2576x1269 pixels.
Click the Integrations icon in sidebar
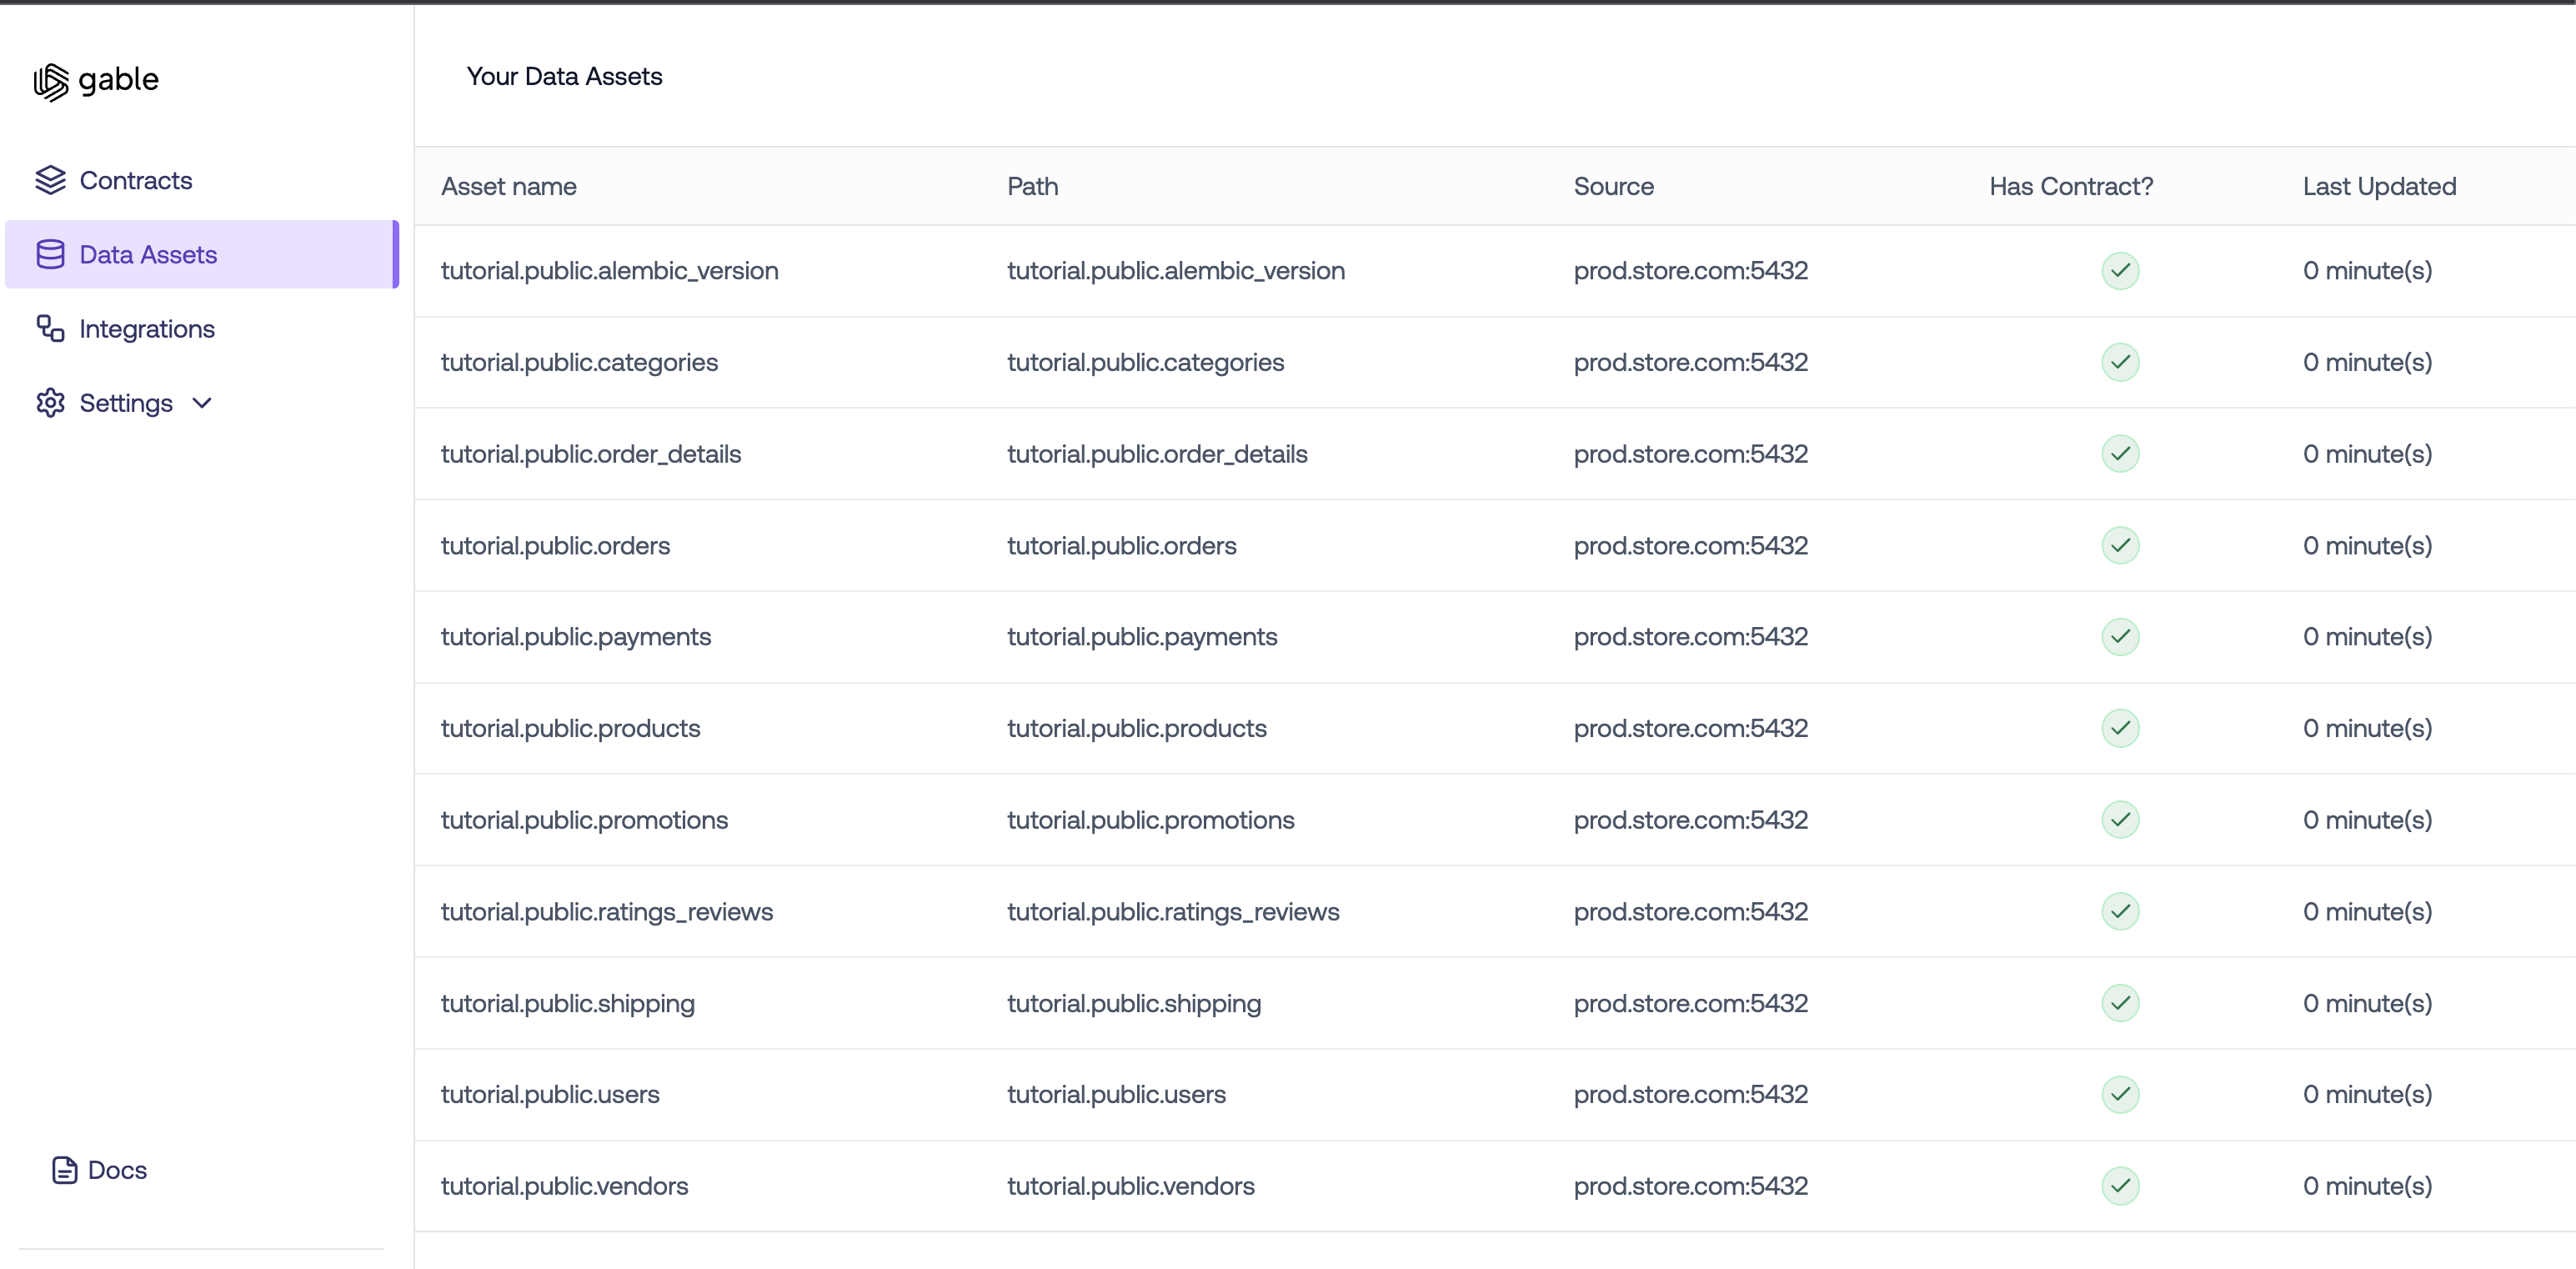coord(50,328)
